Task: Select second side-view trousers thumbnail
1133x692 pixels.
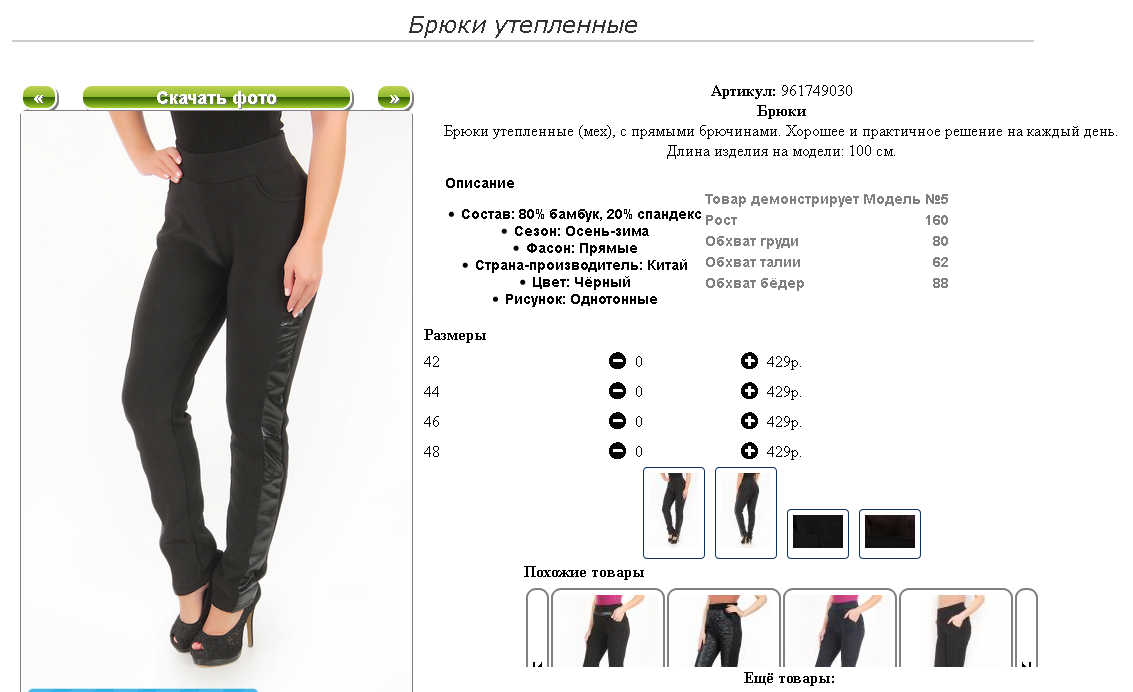Action: (x=746, y=513)
